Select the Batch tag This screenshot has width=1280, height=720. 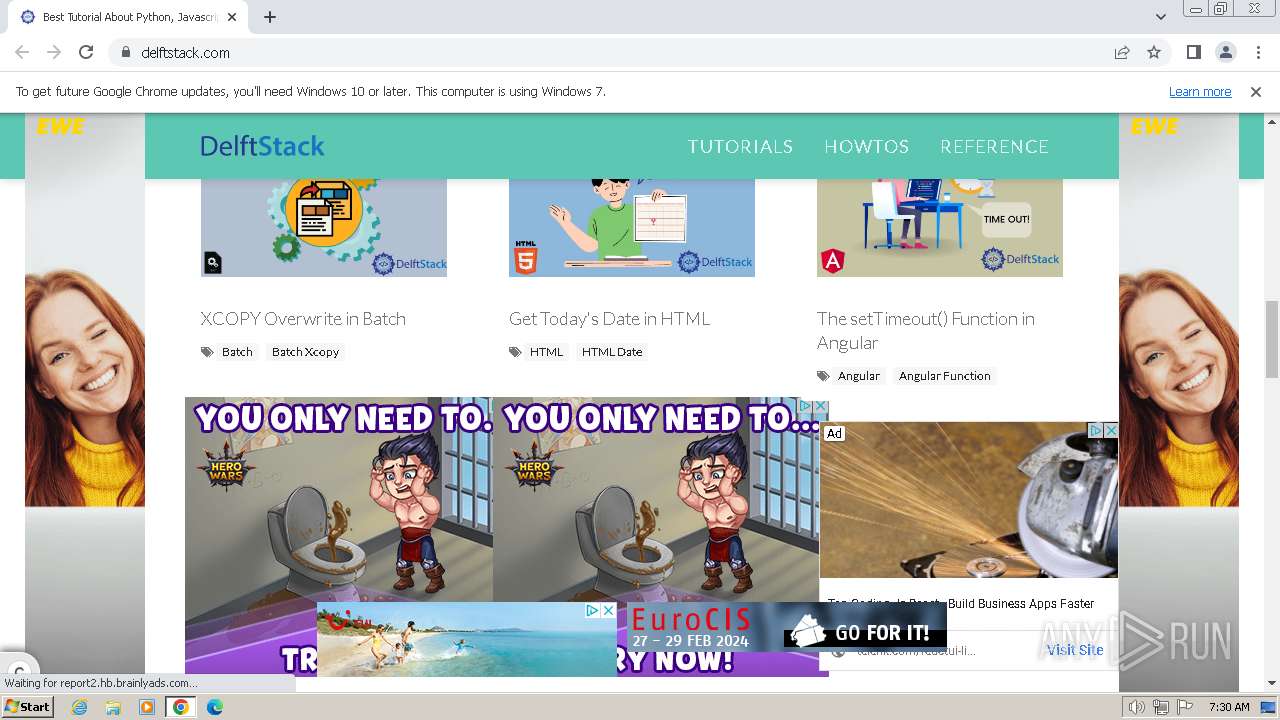237,352
